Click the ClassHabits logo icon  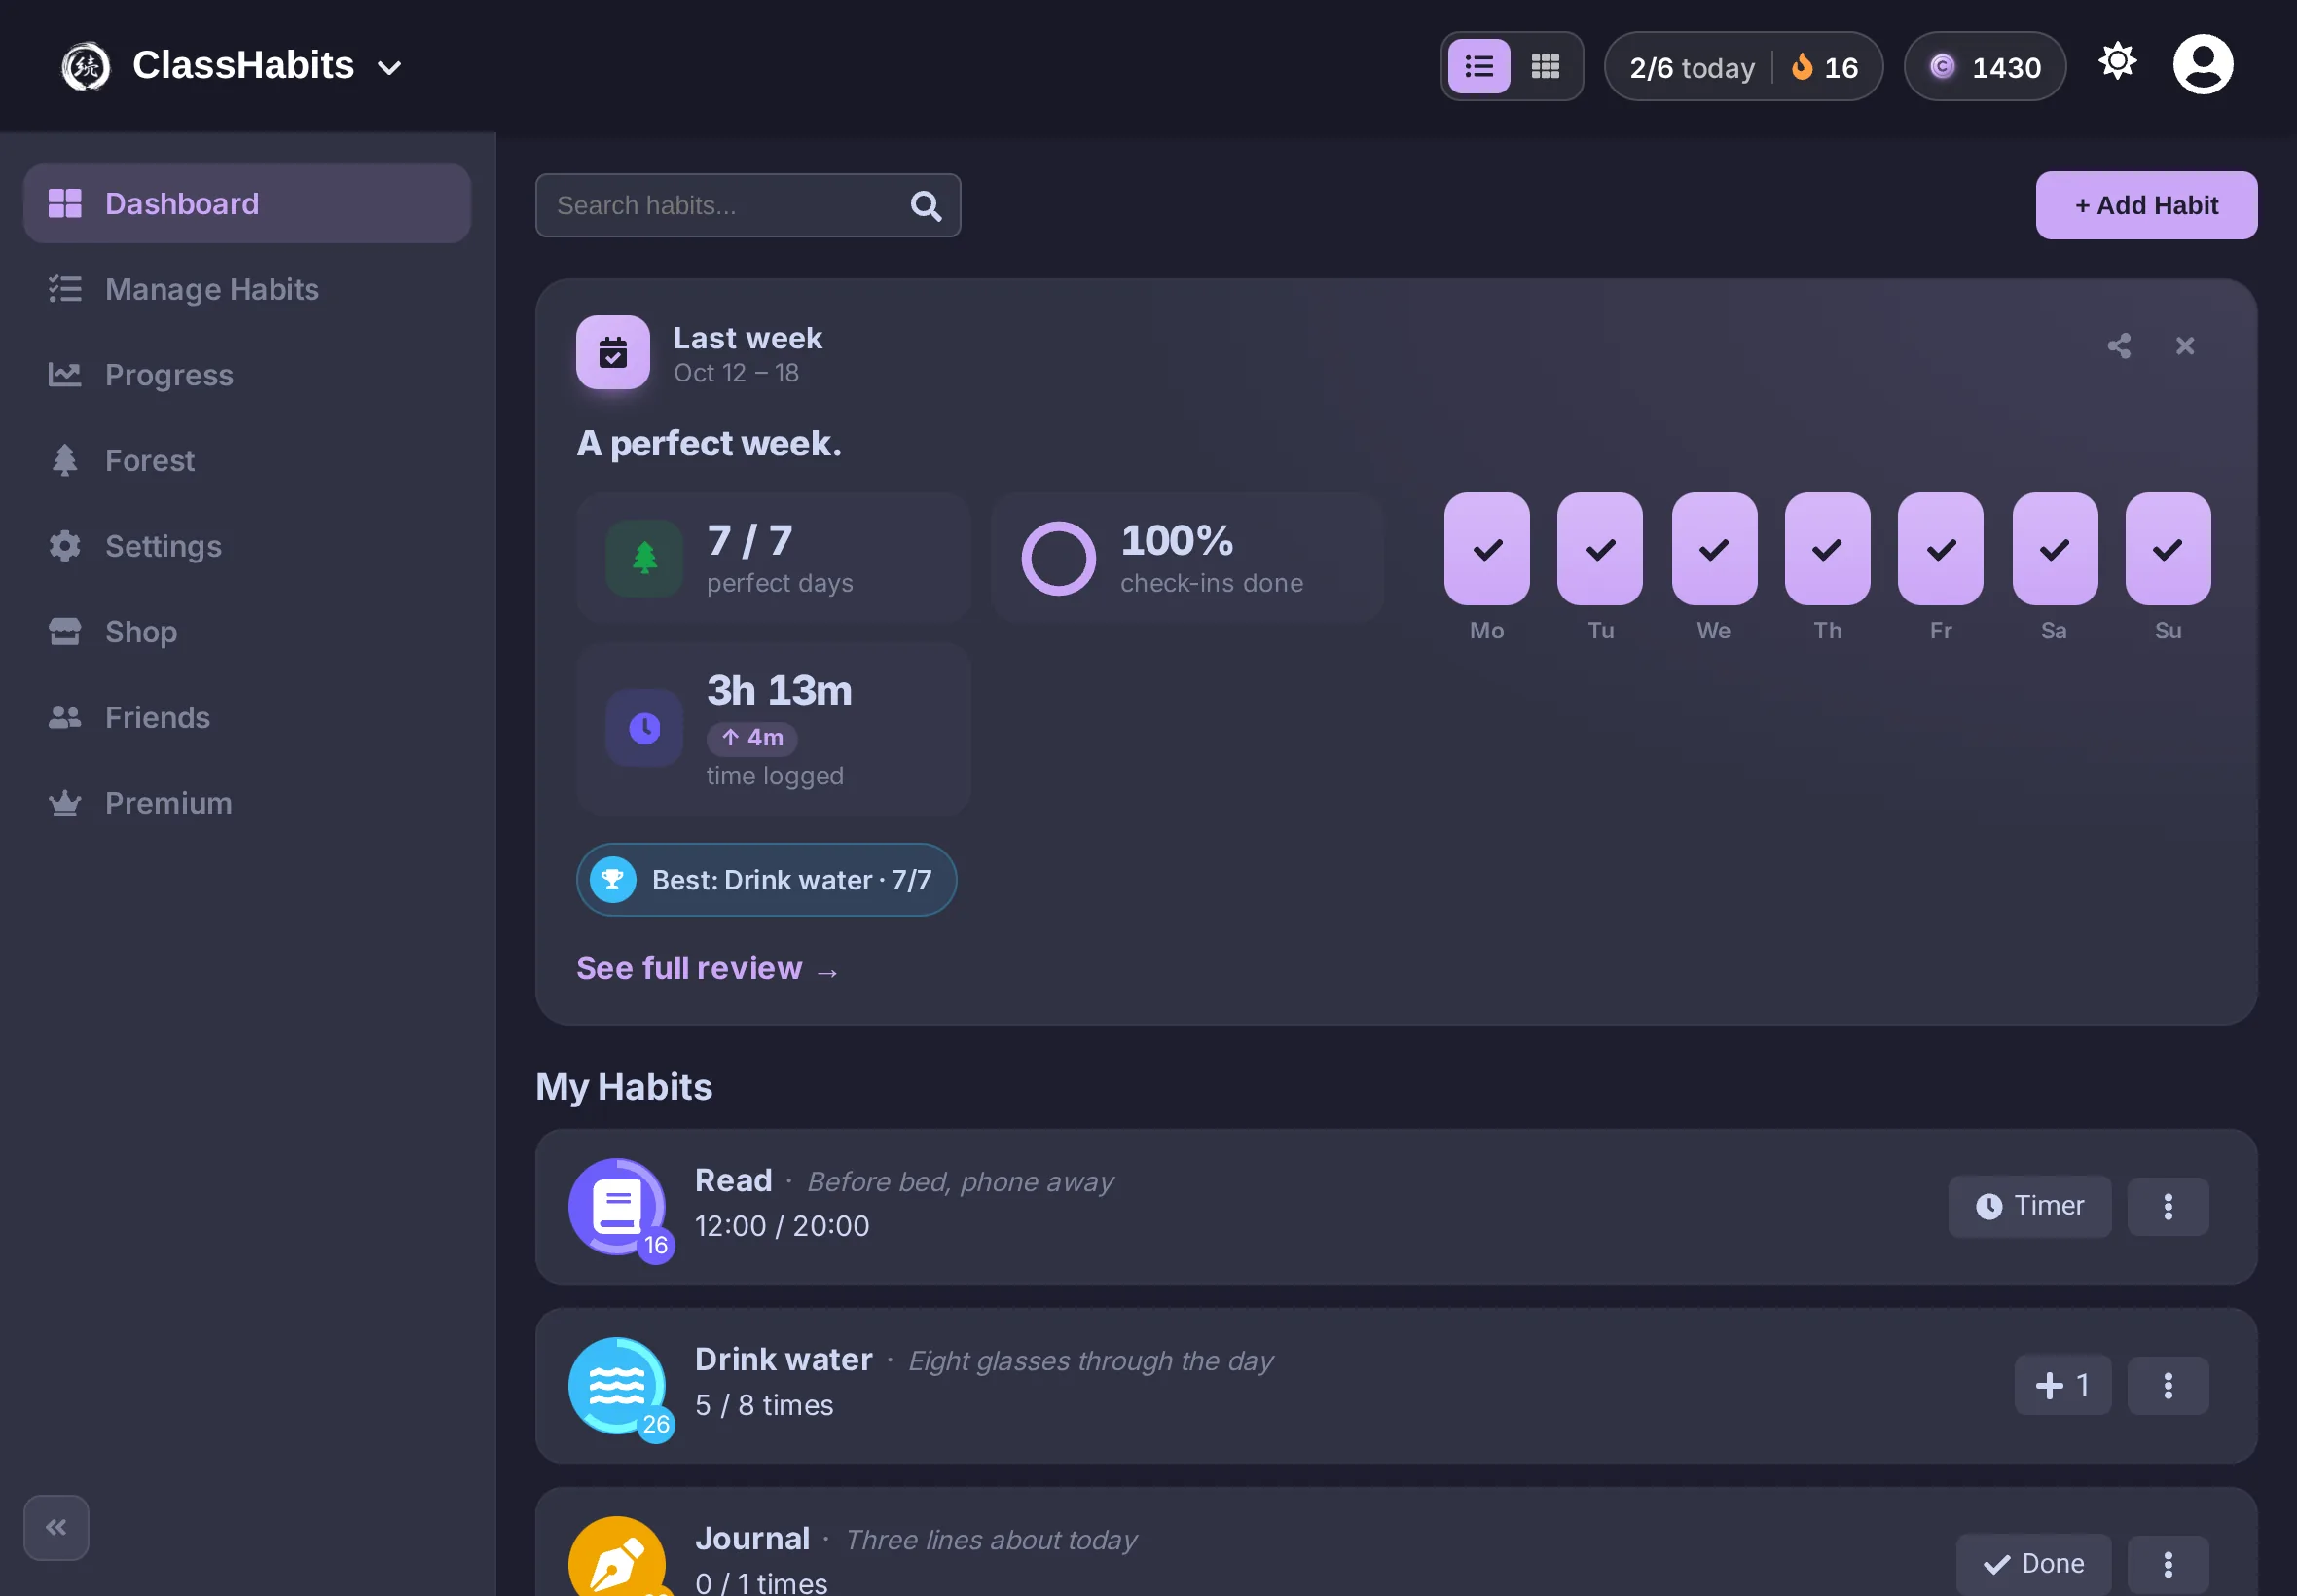86,67
